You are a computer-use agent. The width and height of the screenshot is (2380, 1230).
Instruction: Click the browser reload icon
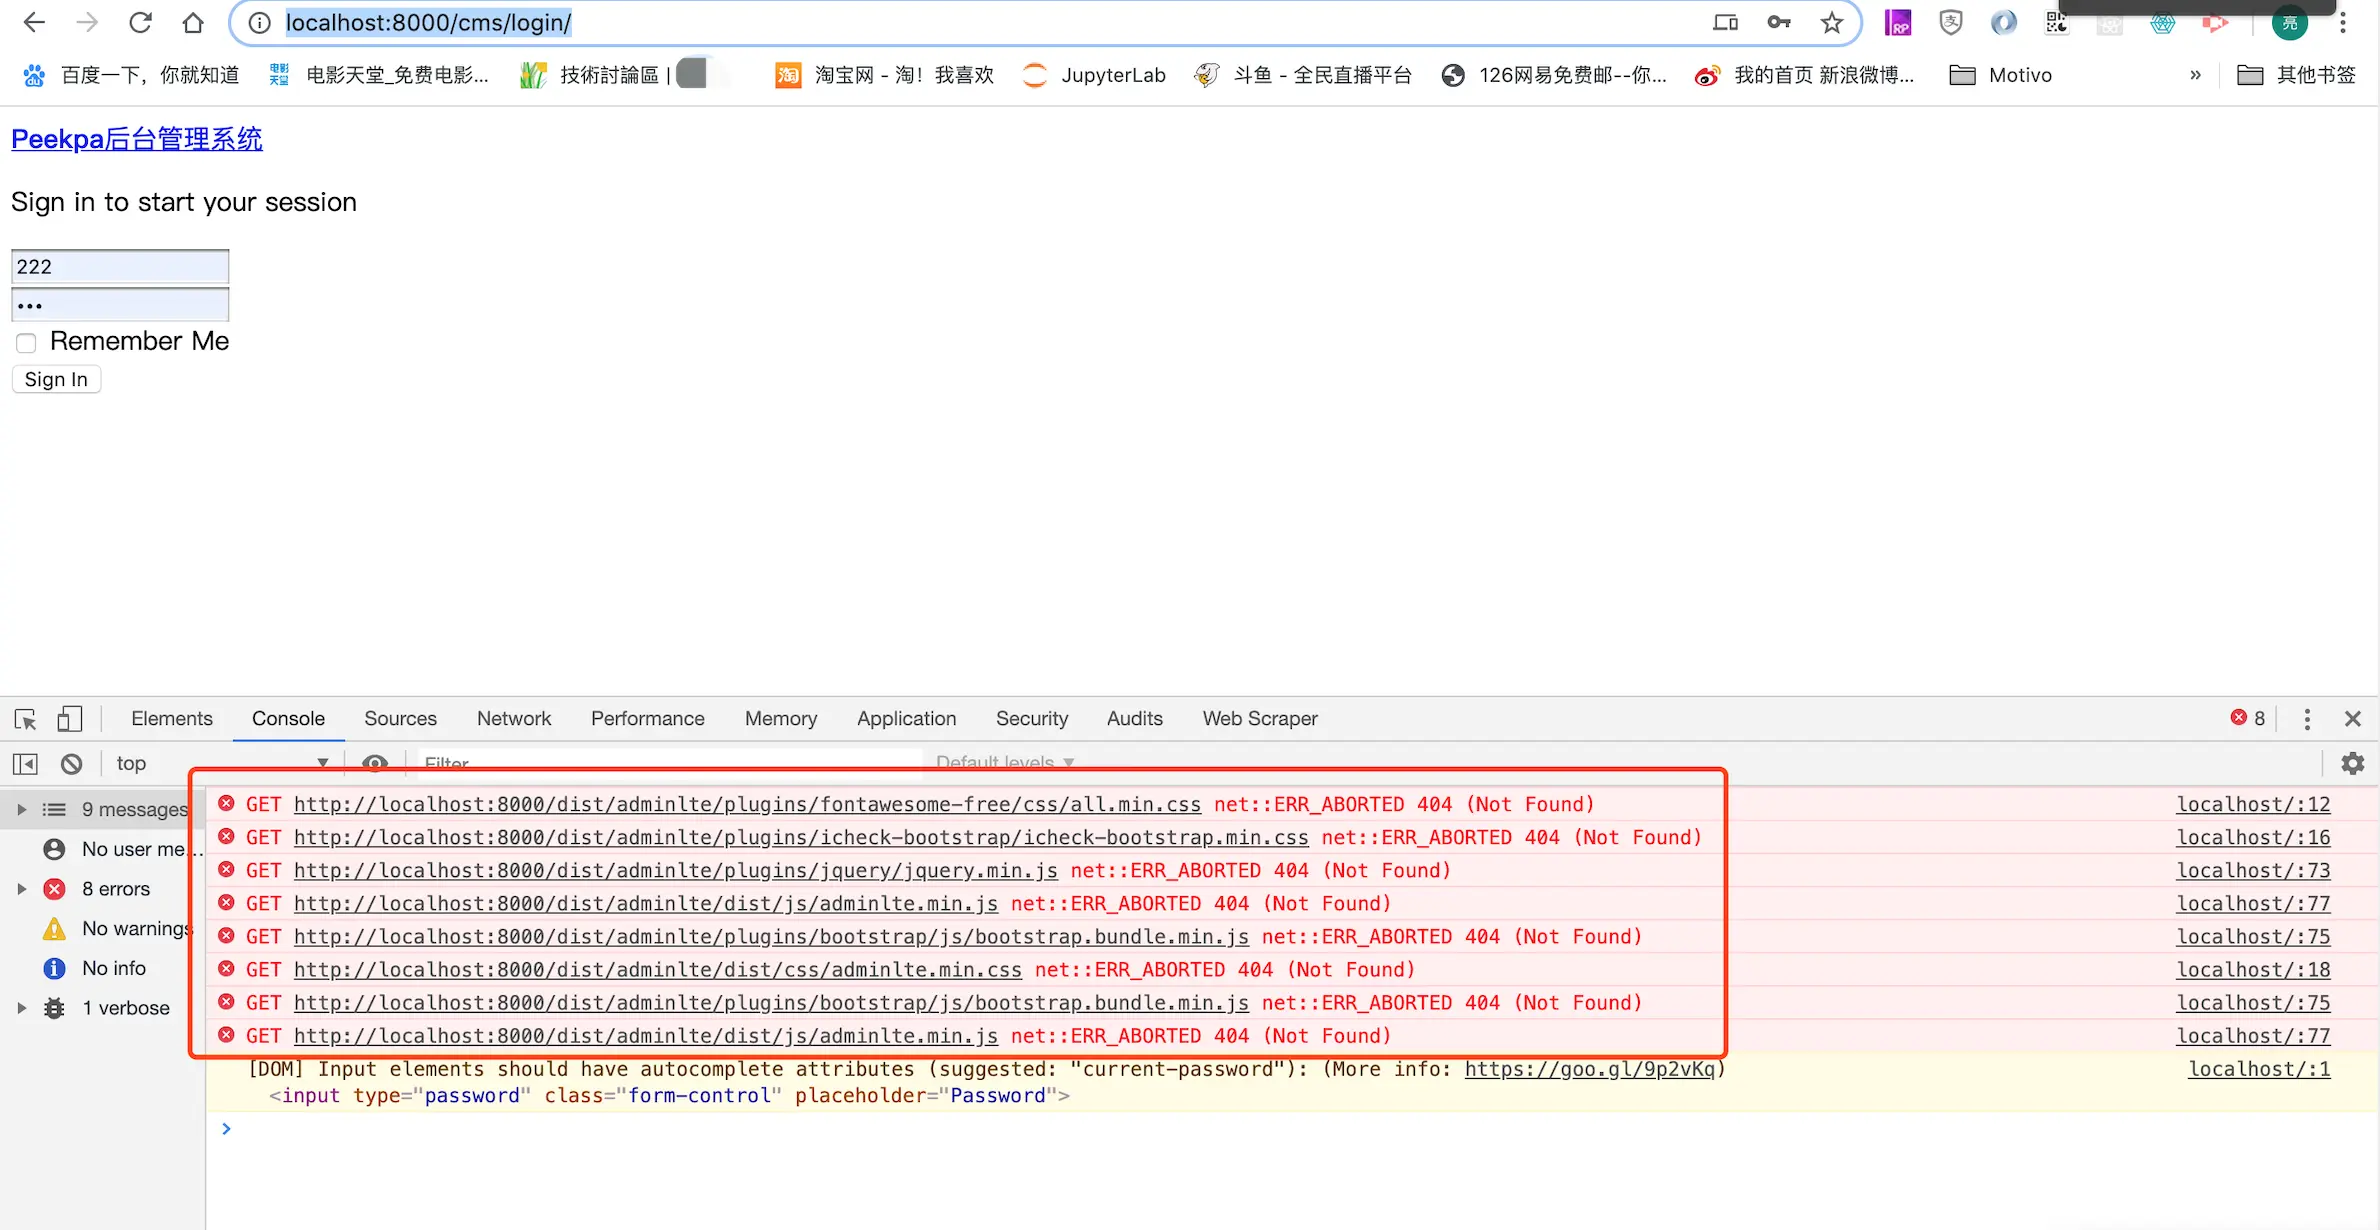[x=140, y=22]
